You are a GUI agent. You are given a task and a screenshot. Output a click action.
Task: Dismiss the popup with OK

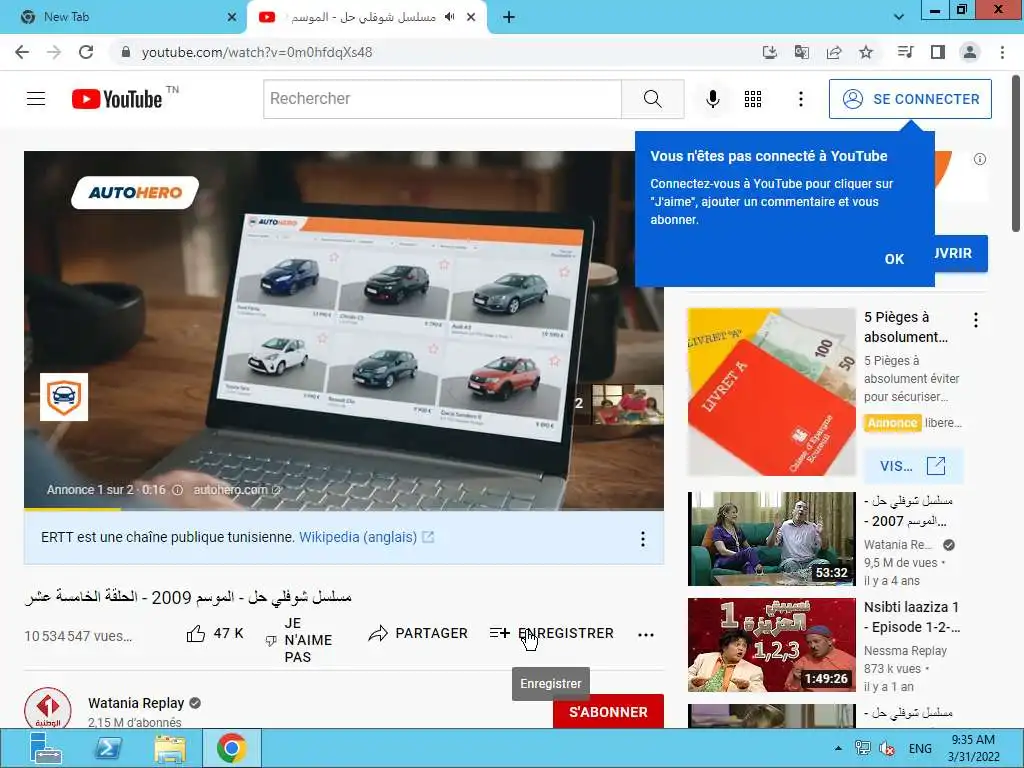[894, 259]
